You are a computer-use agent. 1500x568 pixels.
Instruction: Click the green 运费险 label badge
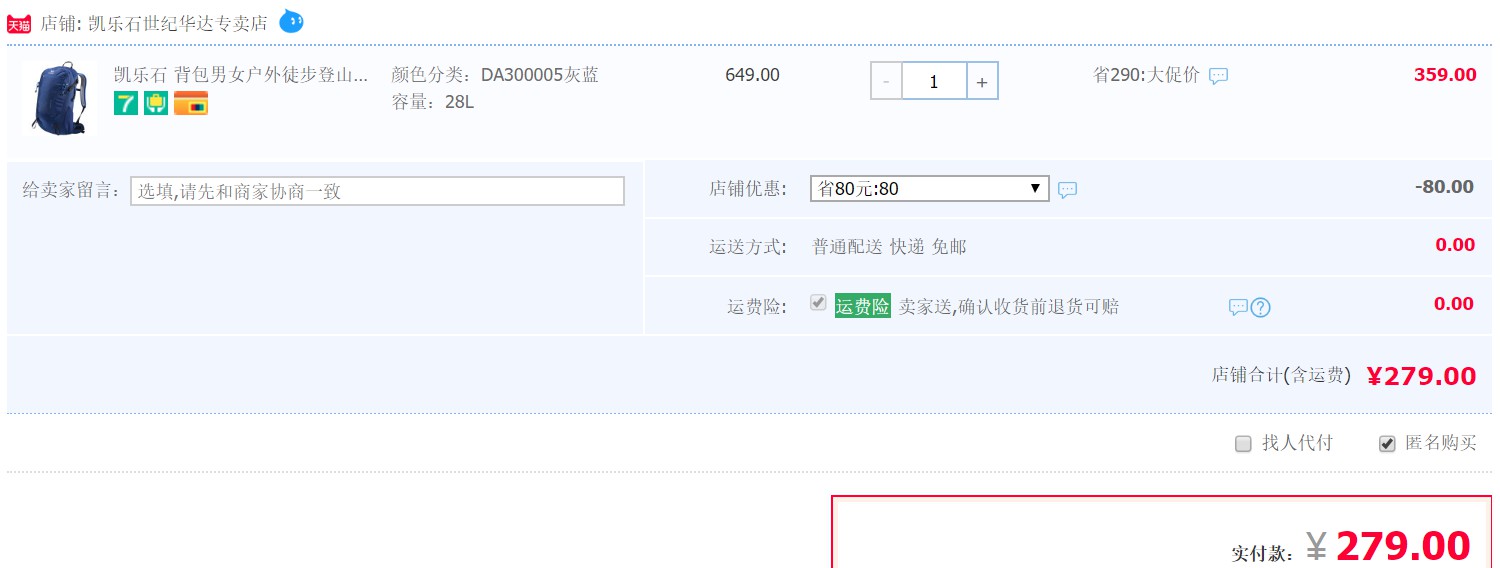pos(862,306)
